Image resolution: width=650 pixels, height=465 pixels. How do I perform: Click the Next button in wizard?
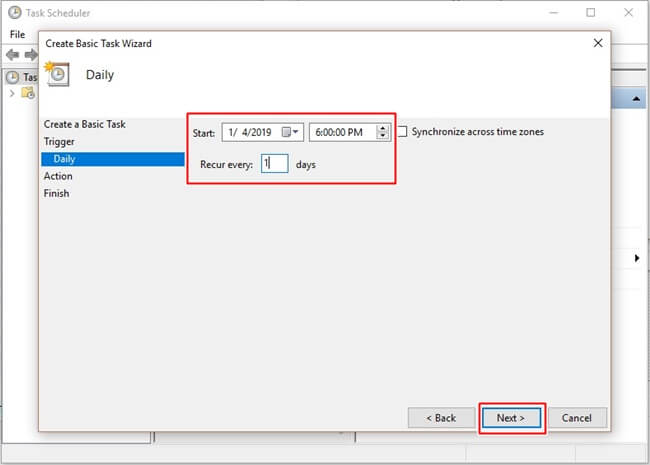(512, 418)
